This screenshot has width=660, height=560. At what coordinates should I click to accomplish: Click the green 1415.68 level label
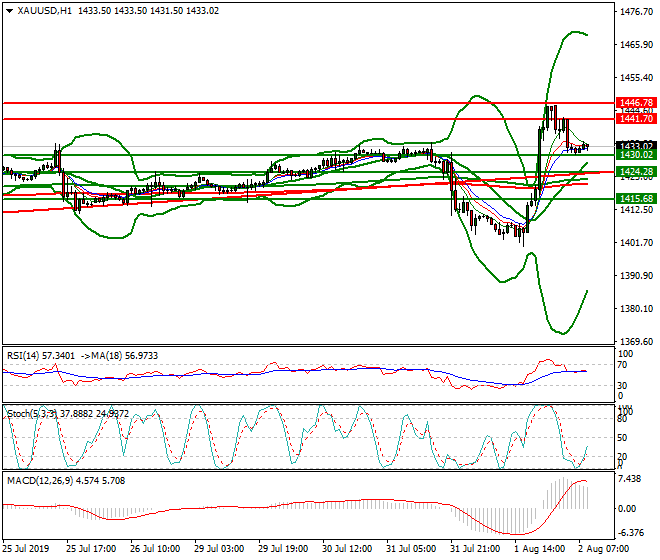(x=636, y=199)
